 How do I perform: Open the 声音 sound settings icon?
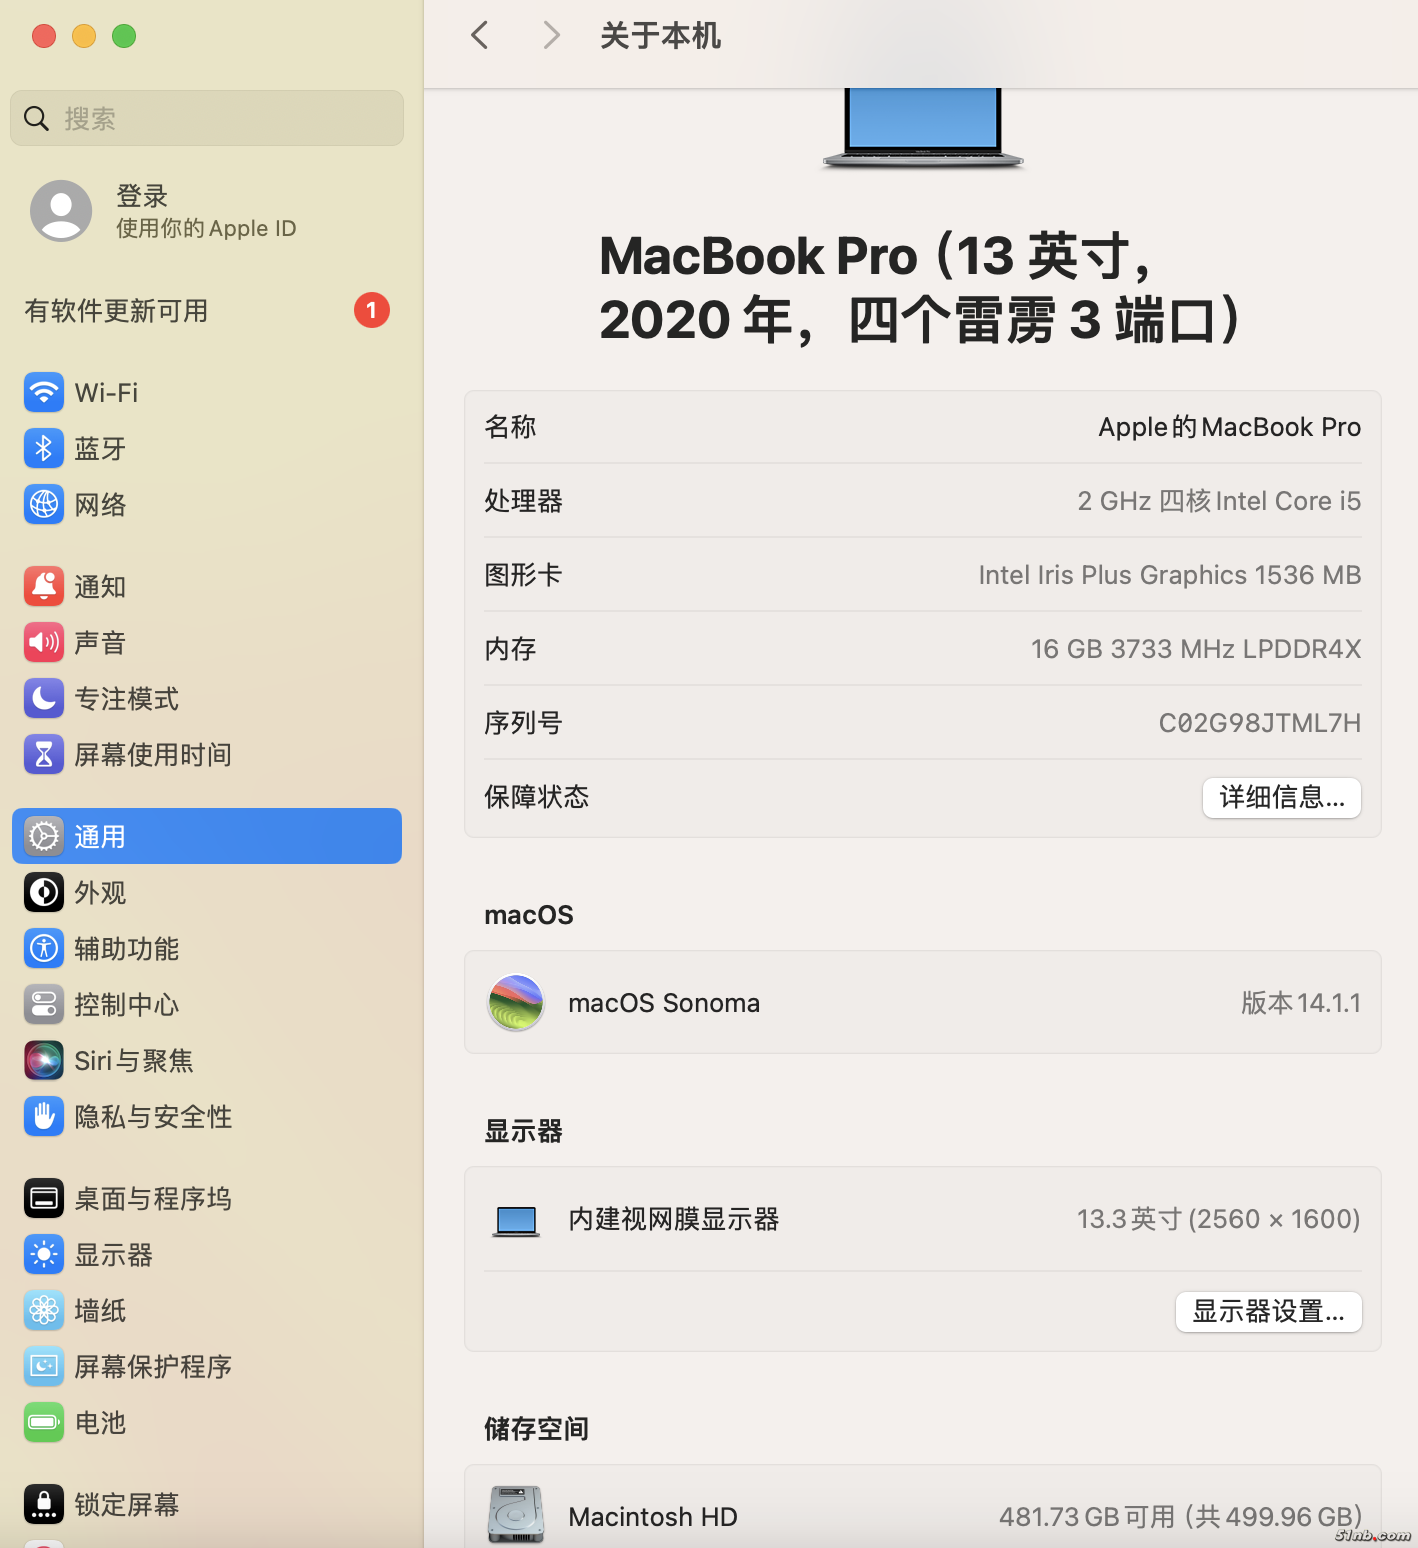pos(44,642)
